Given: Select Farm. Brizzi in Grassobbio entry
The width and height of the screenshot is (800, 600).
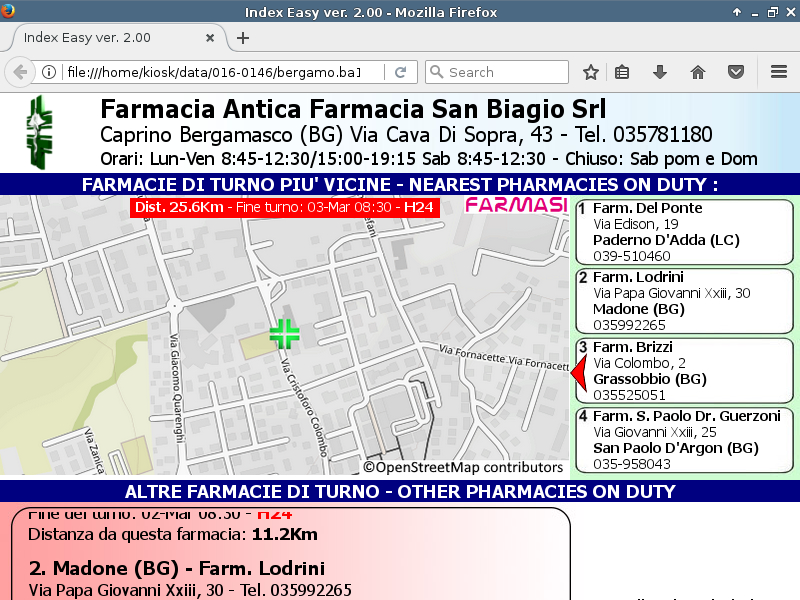Looking at the screenshot, I should 683,371.
